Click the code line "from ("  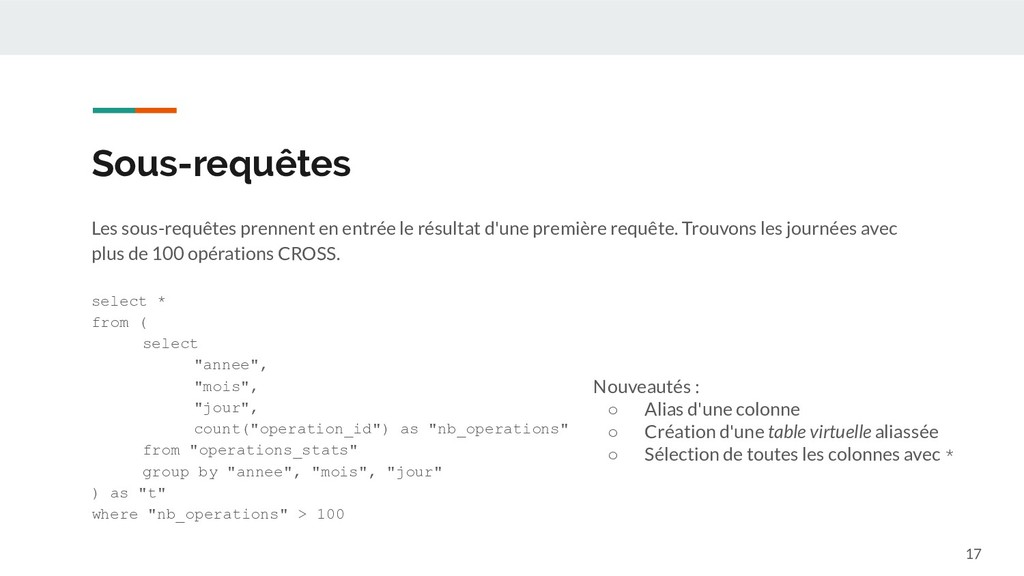coord(120,323)
